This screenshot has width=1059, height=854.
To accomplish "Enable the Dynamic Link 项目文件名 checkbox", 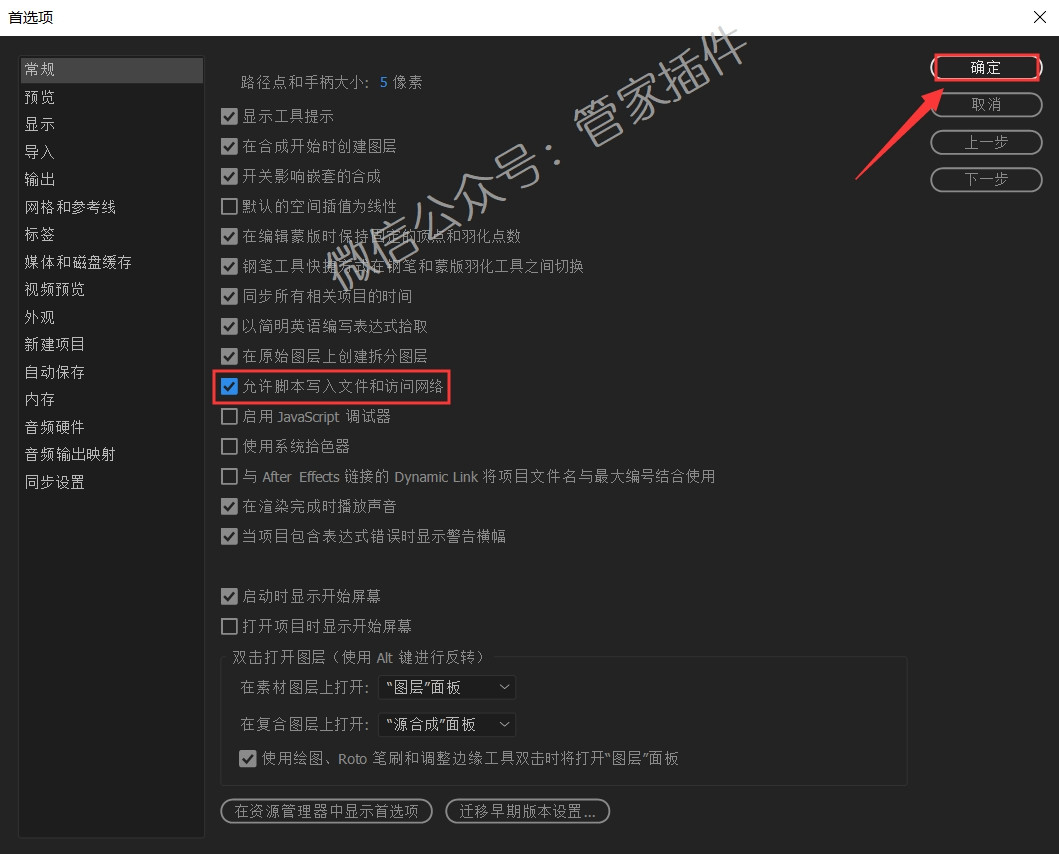I will pyautogui.click(x=229, y=476).
